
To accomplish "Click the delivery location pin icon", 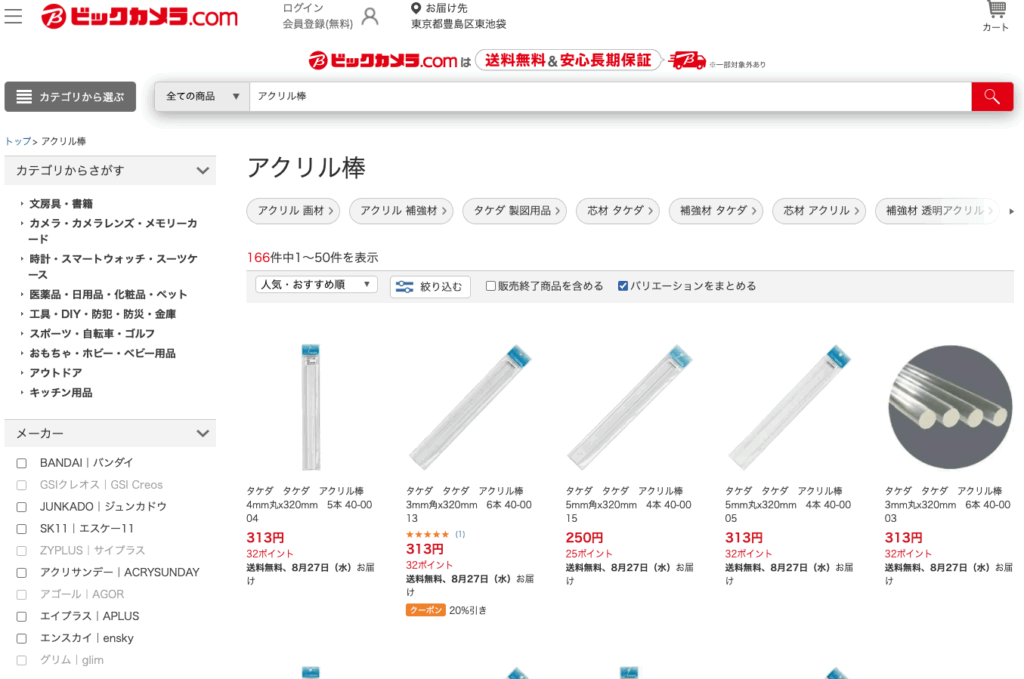I will pyautogui.click(x=416, y=8).
